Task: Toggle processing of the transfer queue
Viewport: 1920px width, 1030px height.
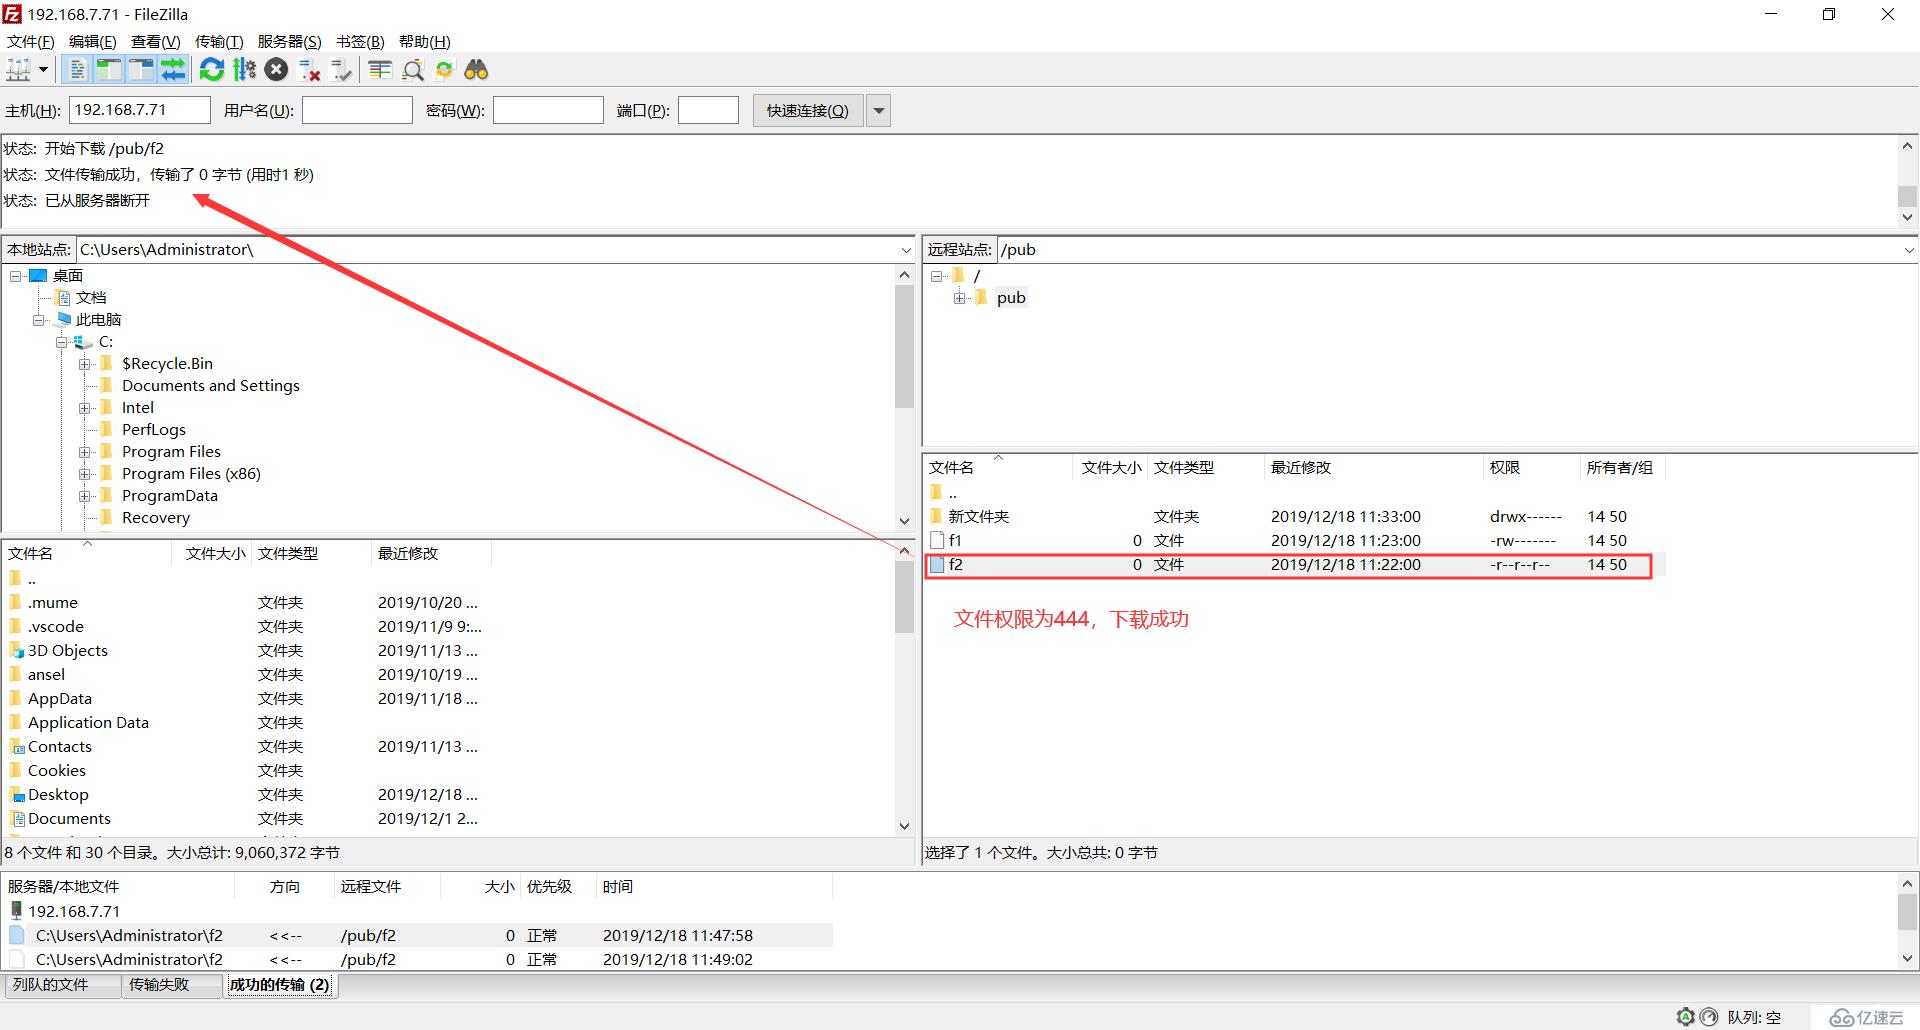Action: [244, 70]
